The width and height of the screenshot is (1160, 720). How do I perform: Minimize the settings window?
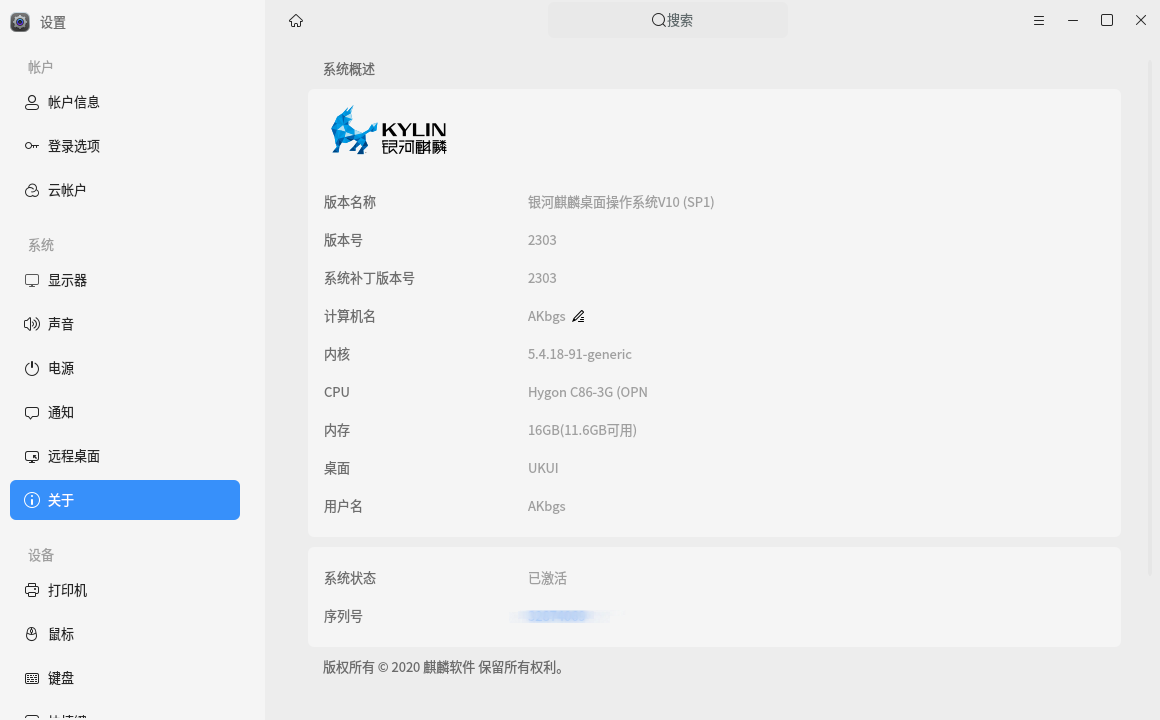pyautogui.click(x=1073, y=21)
